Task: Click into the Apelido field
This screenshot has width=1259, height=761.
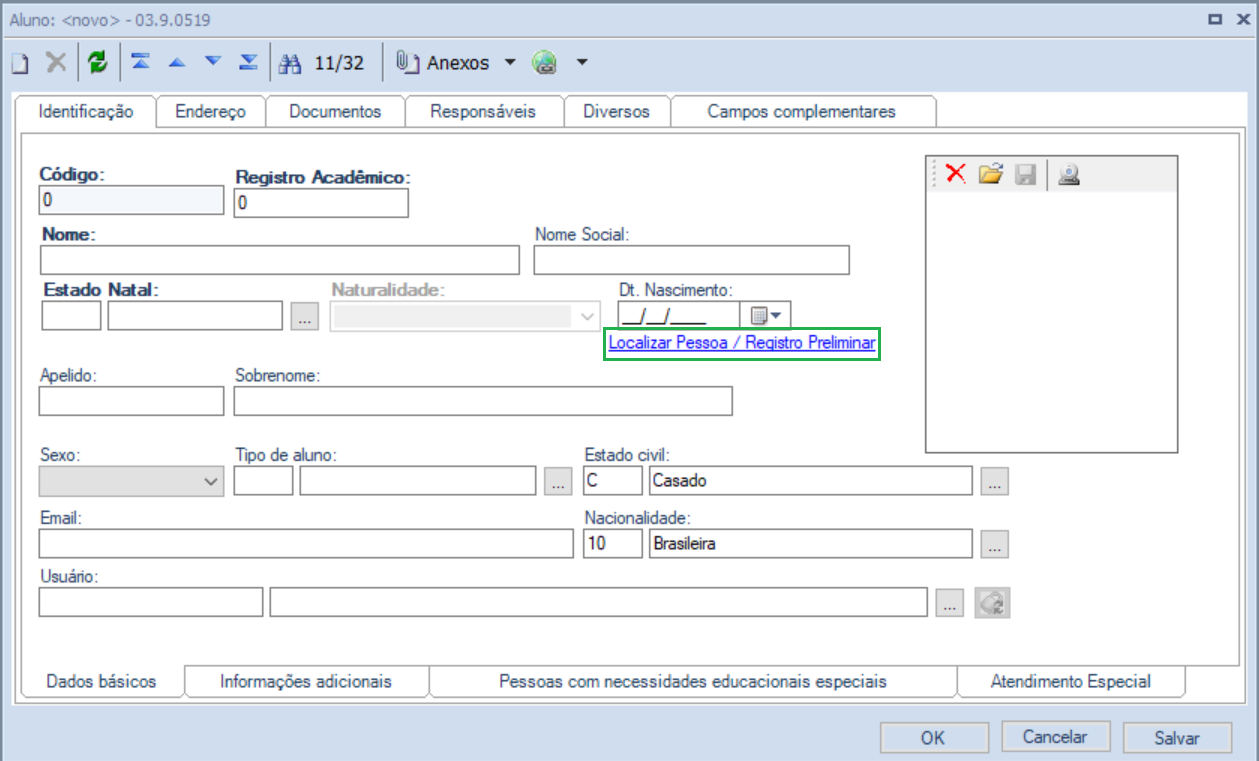Action: [x=131, y=401]
